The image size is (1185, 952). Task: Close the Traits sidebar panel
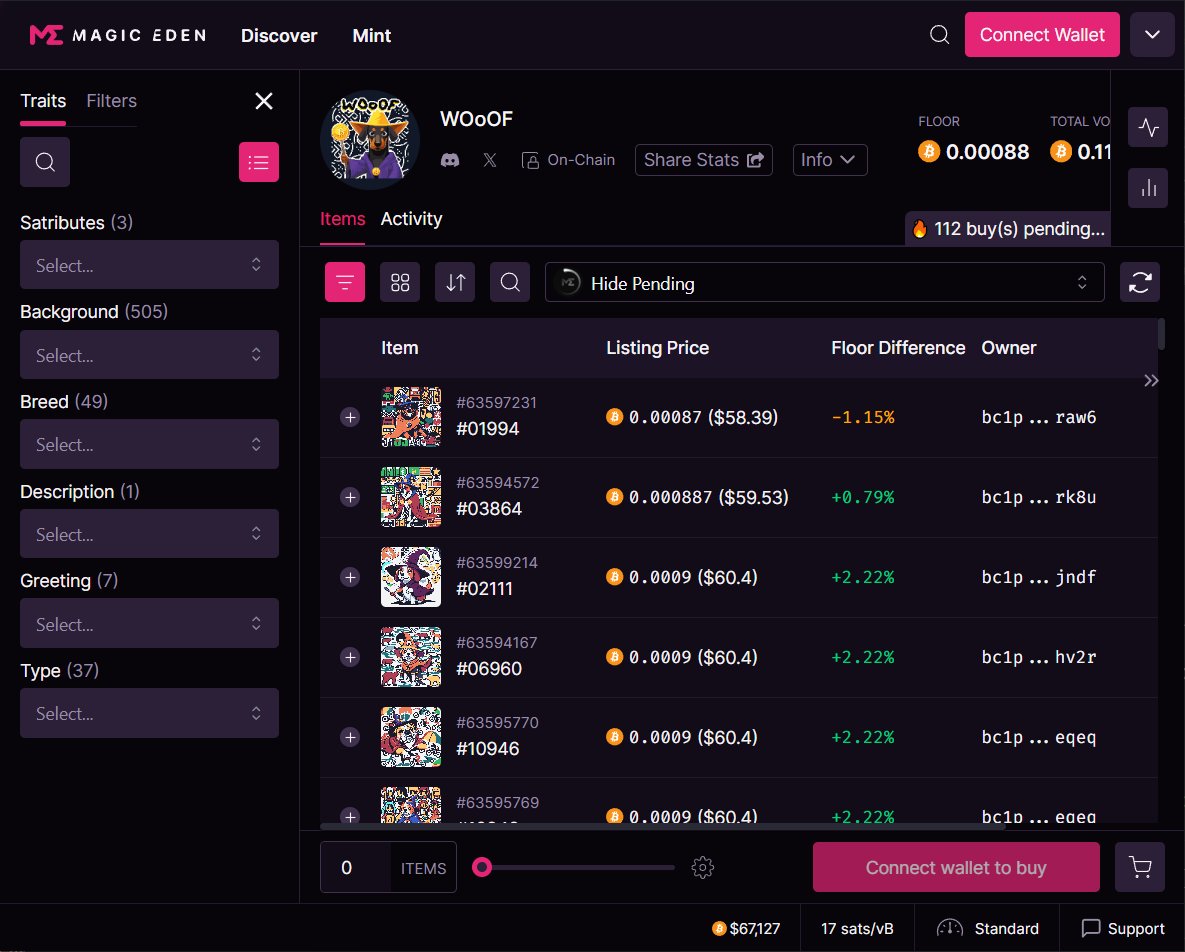tap(264, 100)
